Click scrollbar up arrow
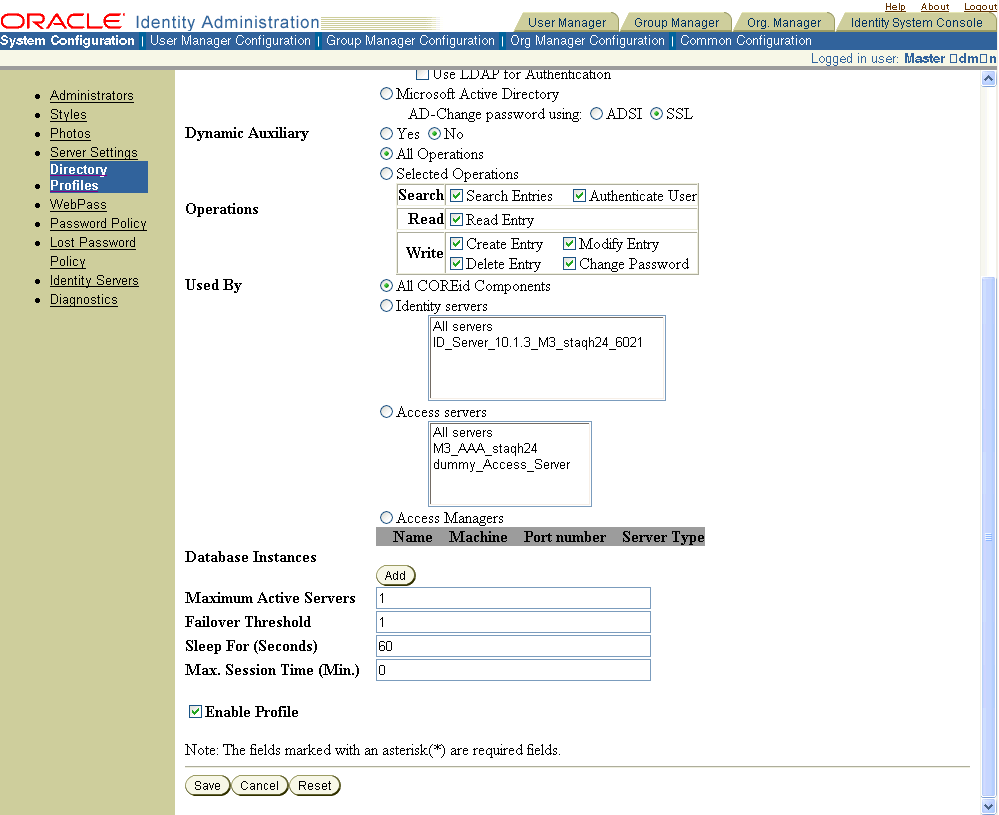Image resolution: width=999 pixels, height=815 pixels. tap(988, 78)
